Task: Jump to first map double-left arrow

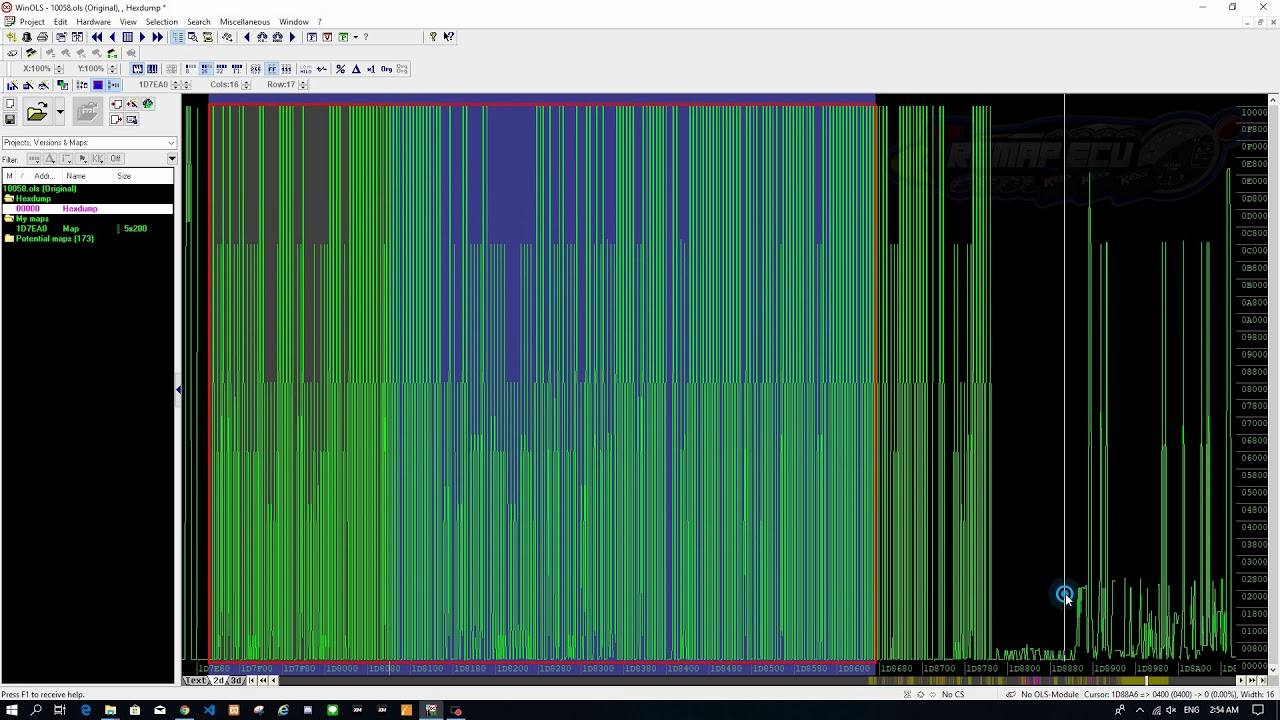Action: (97, 37)
